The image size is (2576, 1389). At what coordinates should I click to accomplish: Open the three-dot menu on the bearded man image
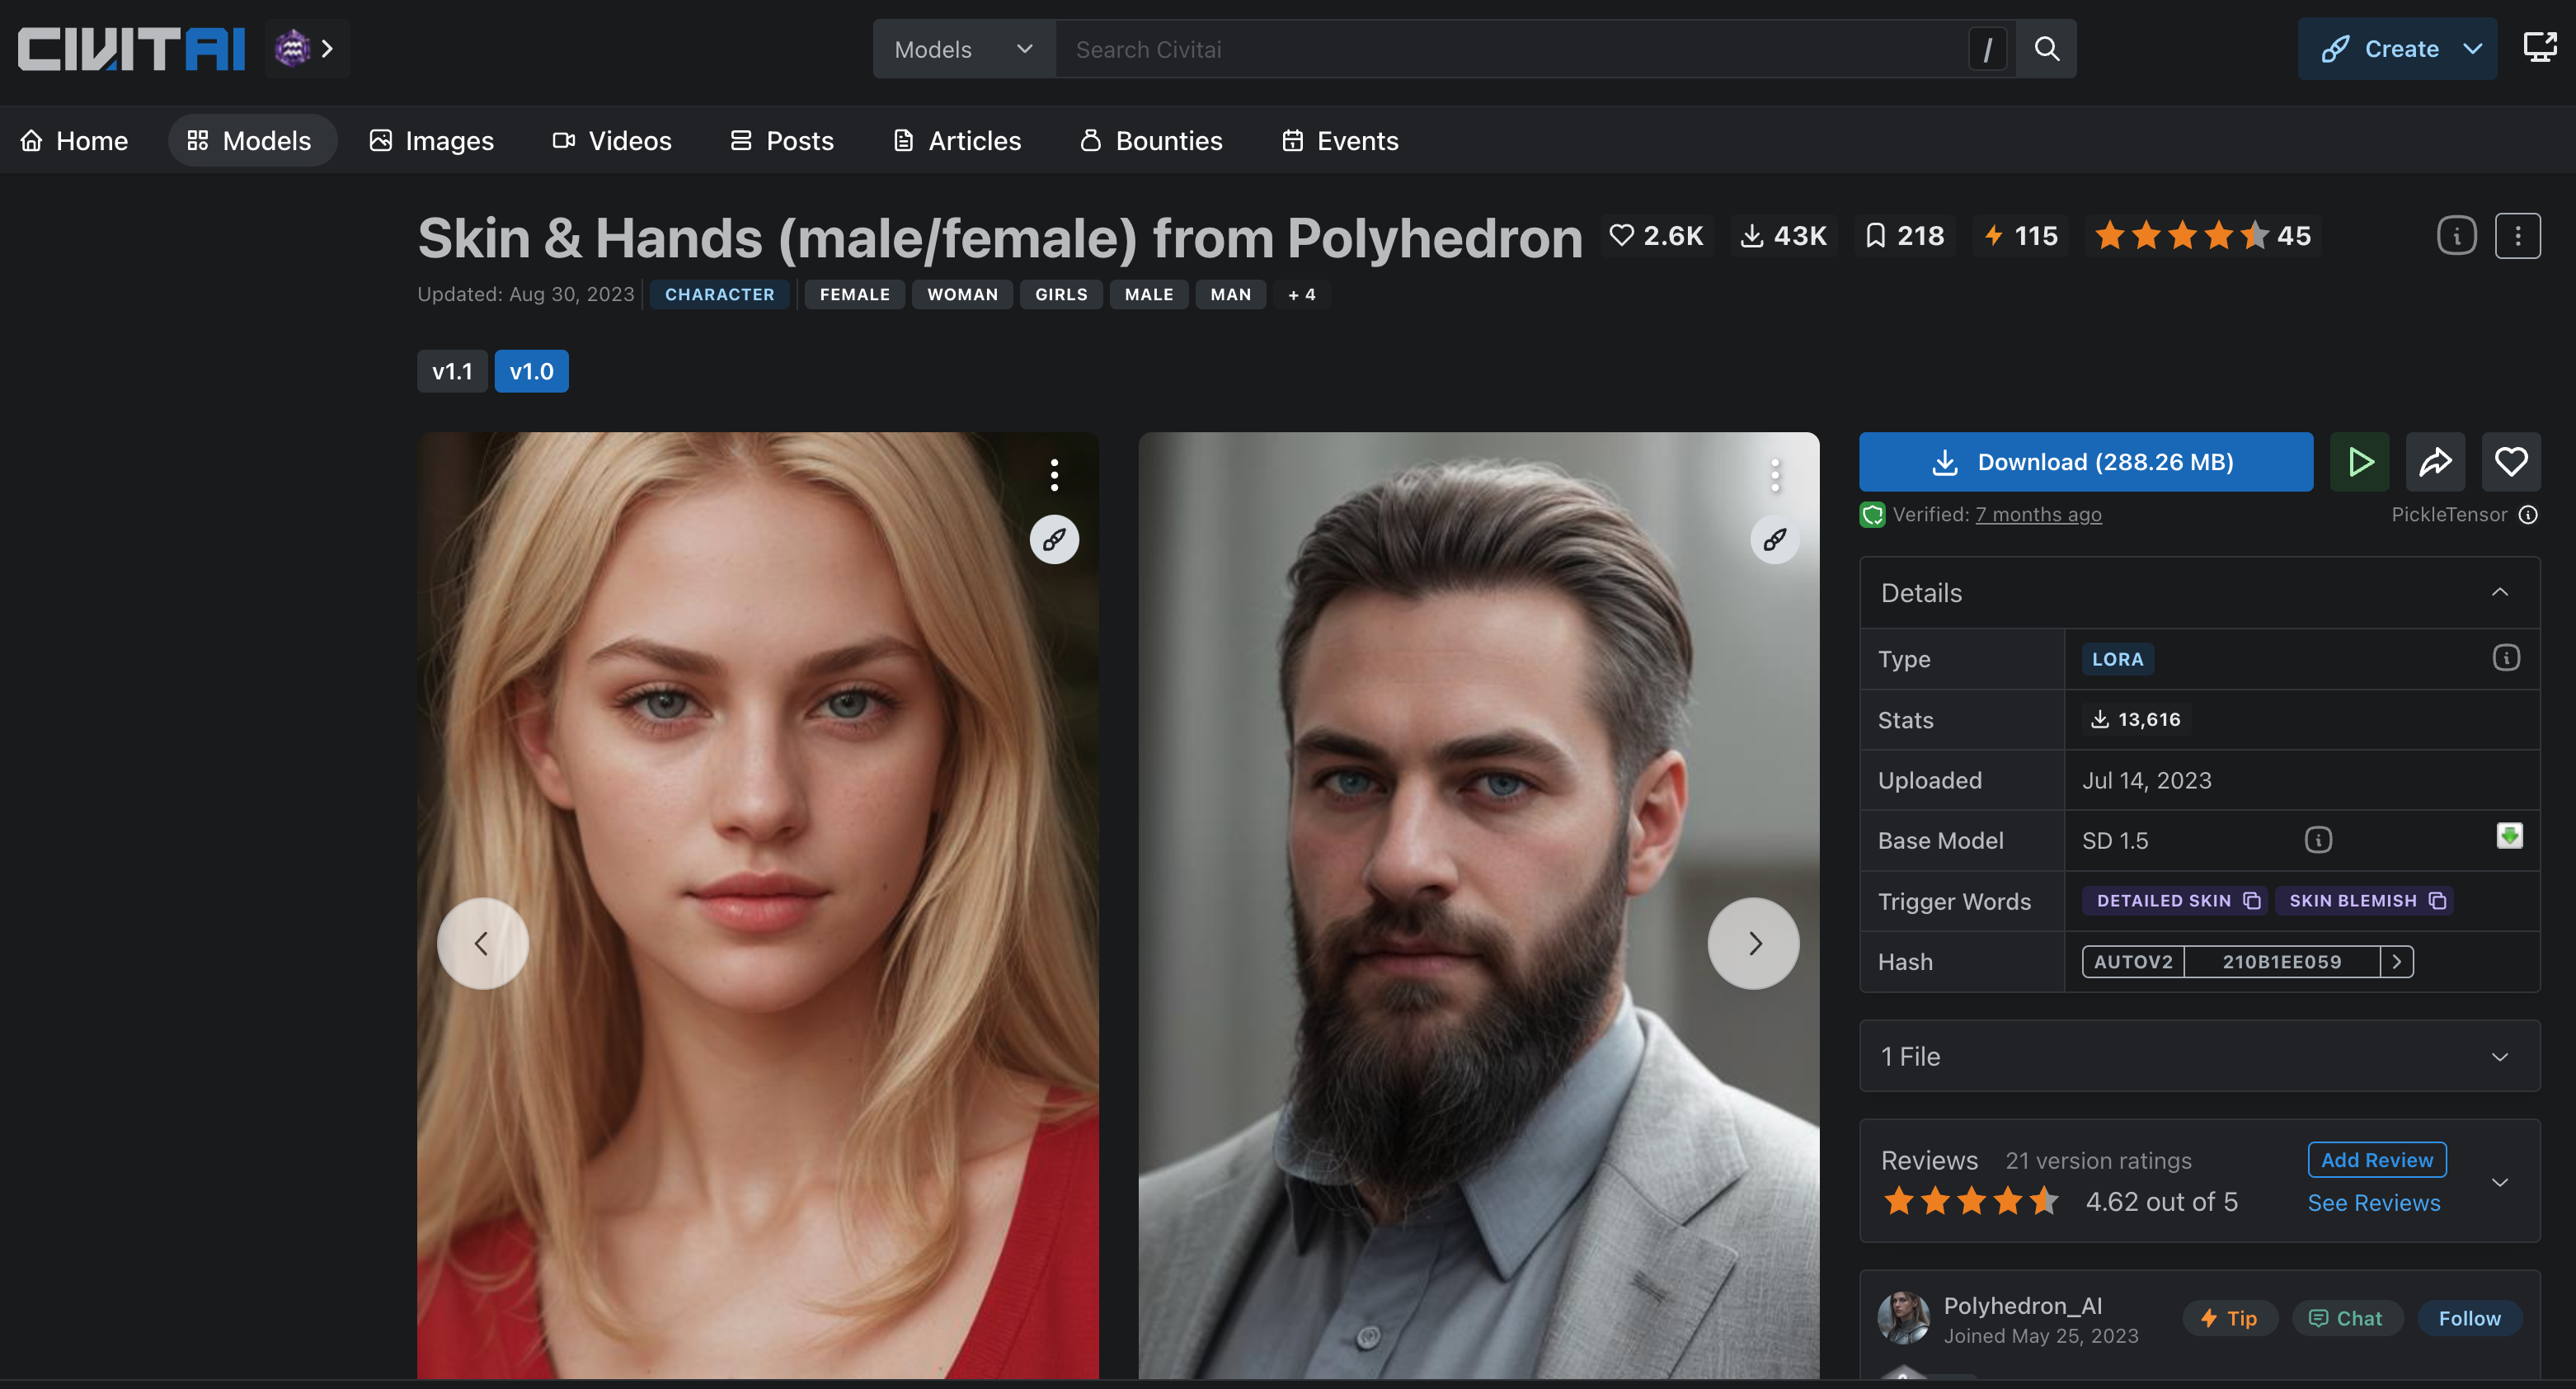point(1775,475)
